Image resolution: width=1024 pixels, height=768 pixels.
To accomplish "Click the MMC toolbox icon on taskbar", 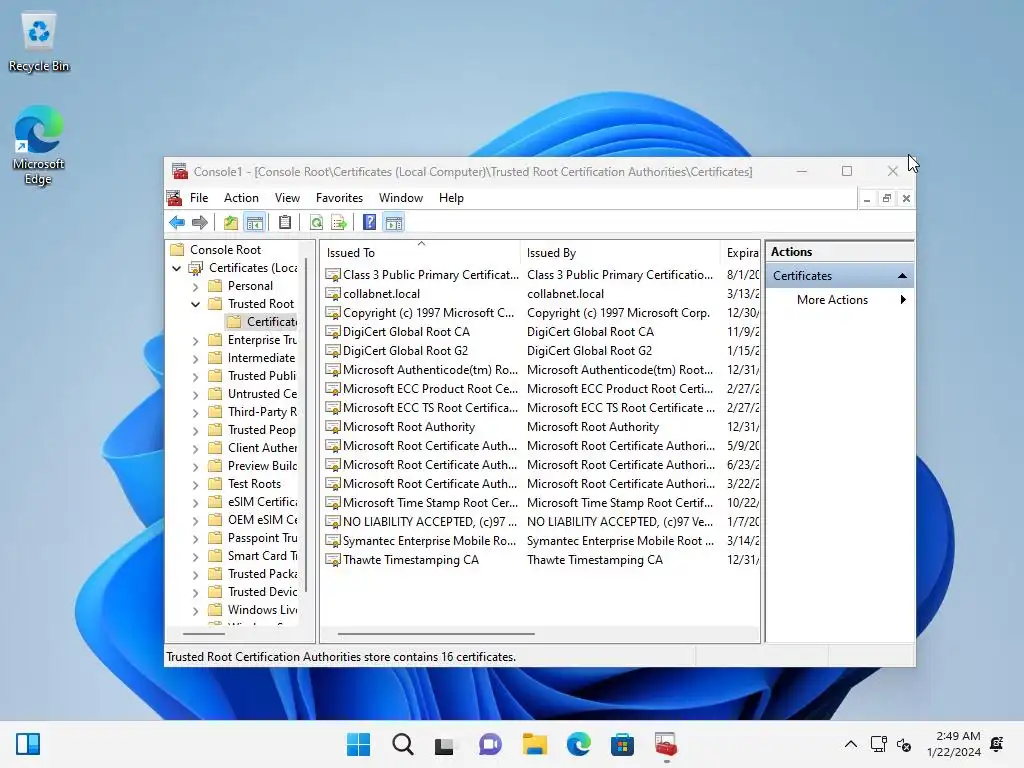I will [666, 744].
